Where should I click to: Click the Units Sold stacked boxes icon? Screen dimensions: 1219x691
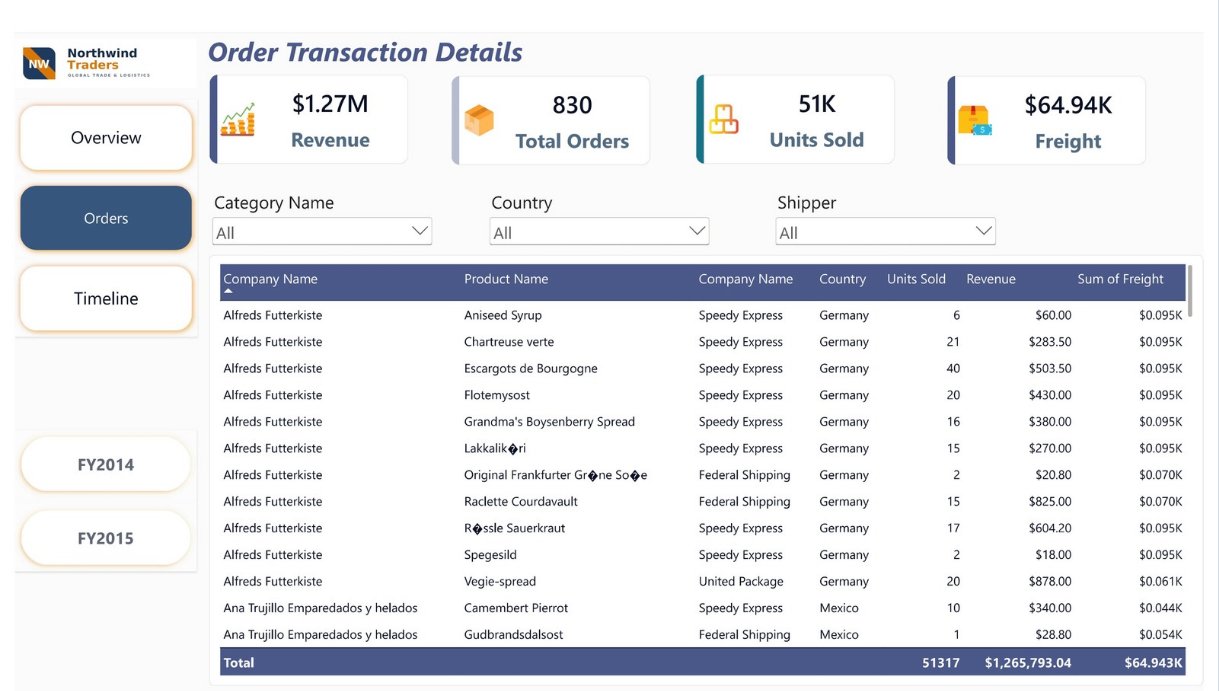coord(724,120)
